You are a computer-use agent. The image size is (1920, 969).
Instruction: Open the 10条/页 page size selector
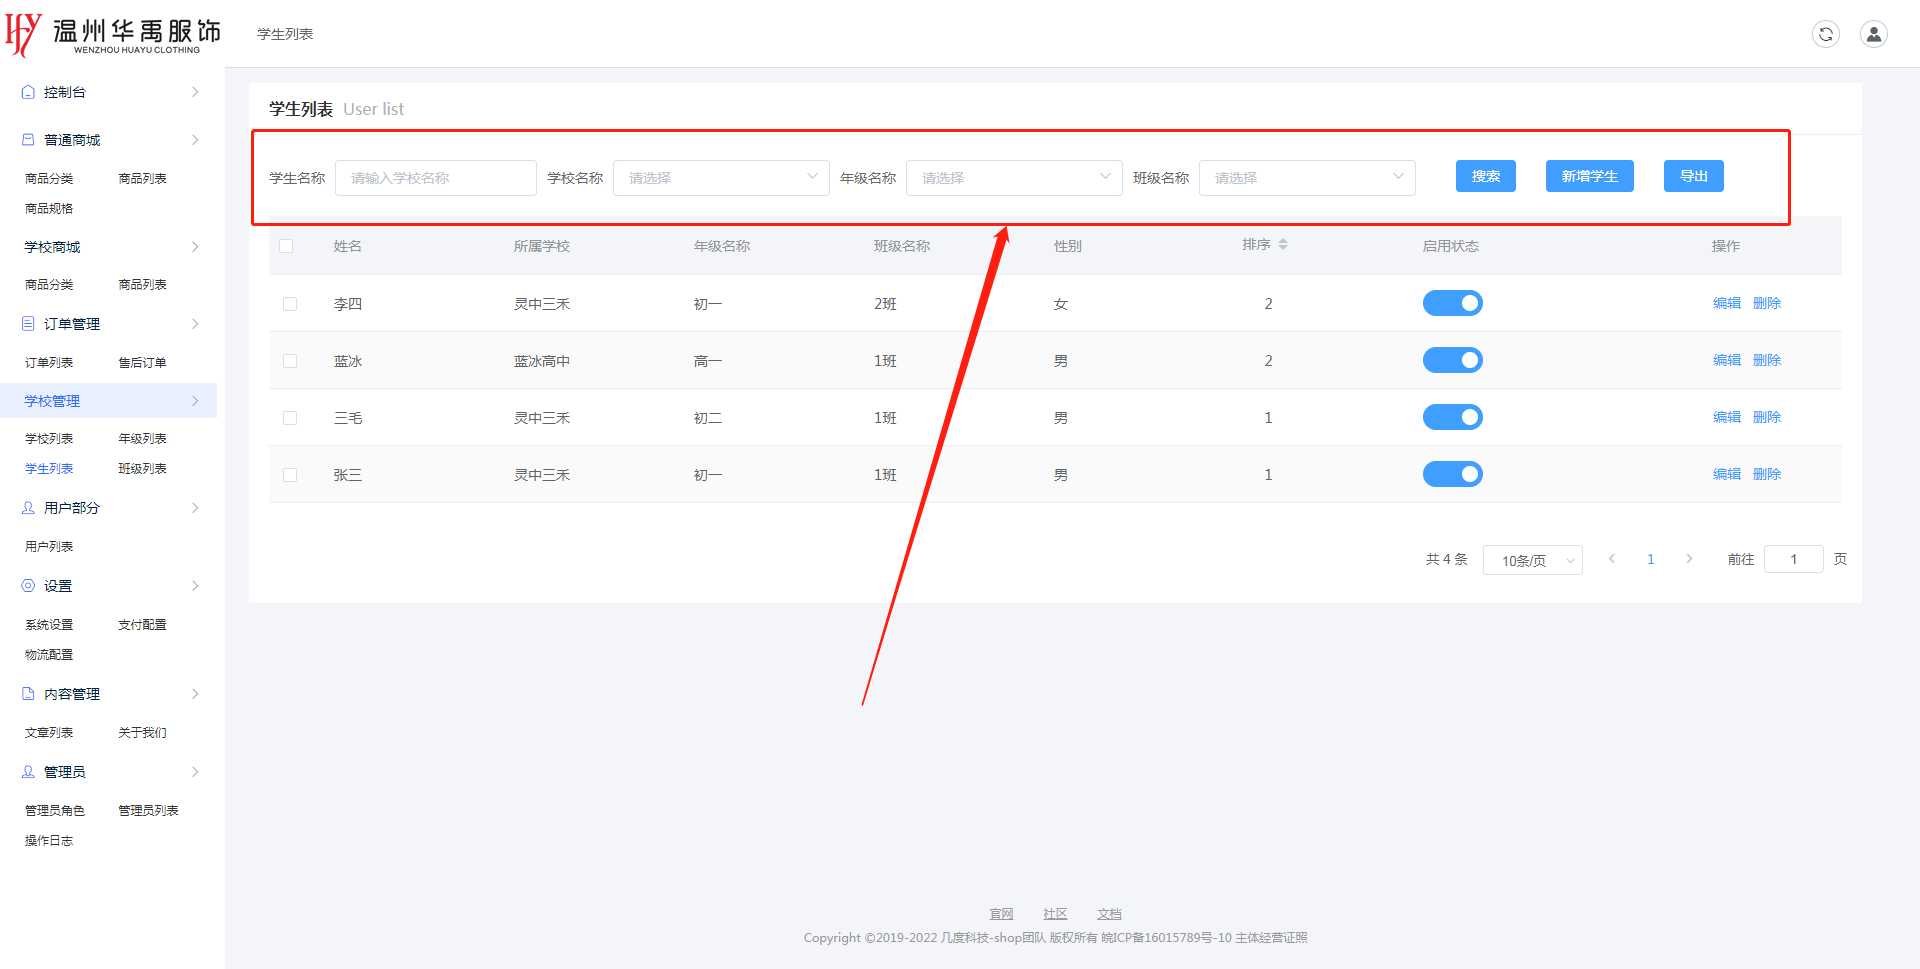(x=1532, y=560)
